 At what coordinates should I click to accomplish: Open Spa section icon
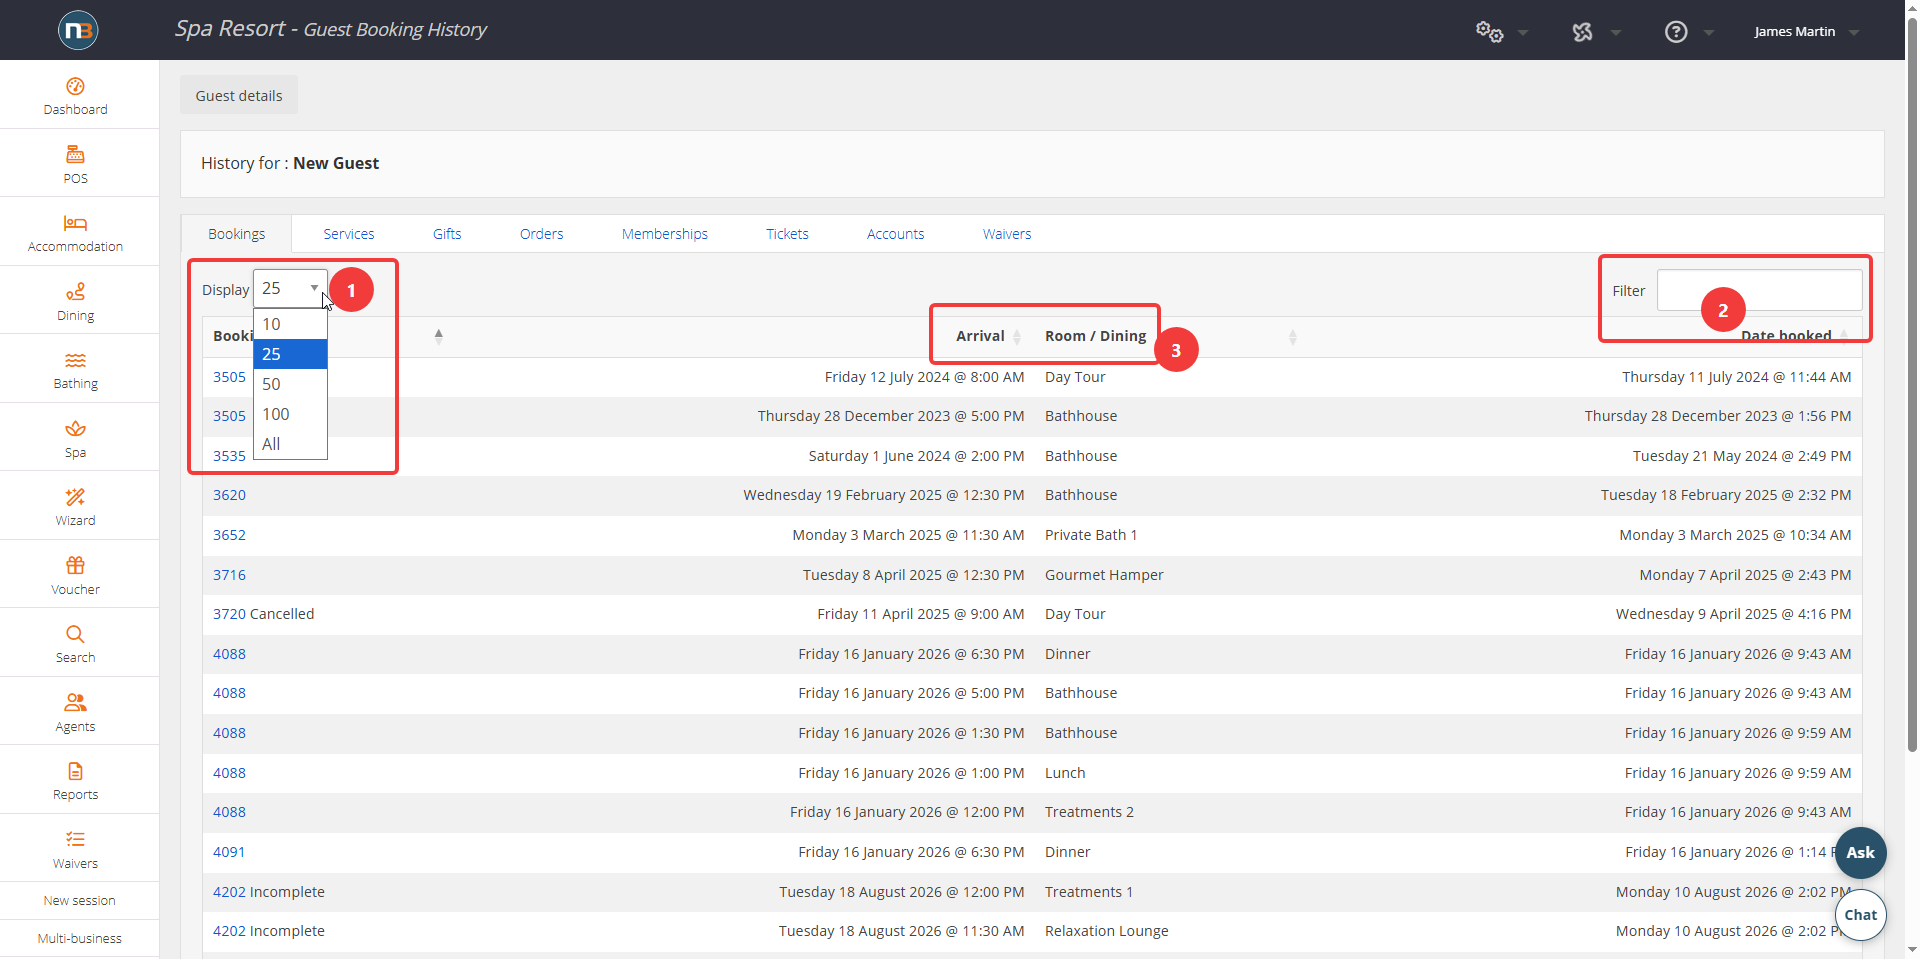pos(76,438)
